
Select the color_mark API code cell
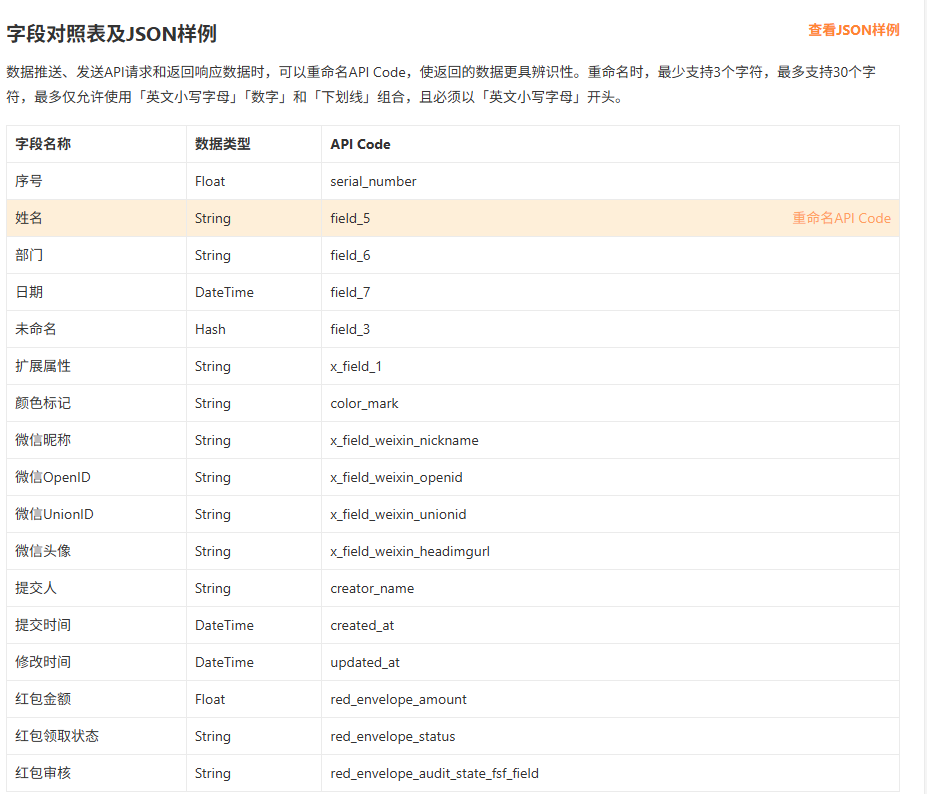point(364,403)
